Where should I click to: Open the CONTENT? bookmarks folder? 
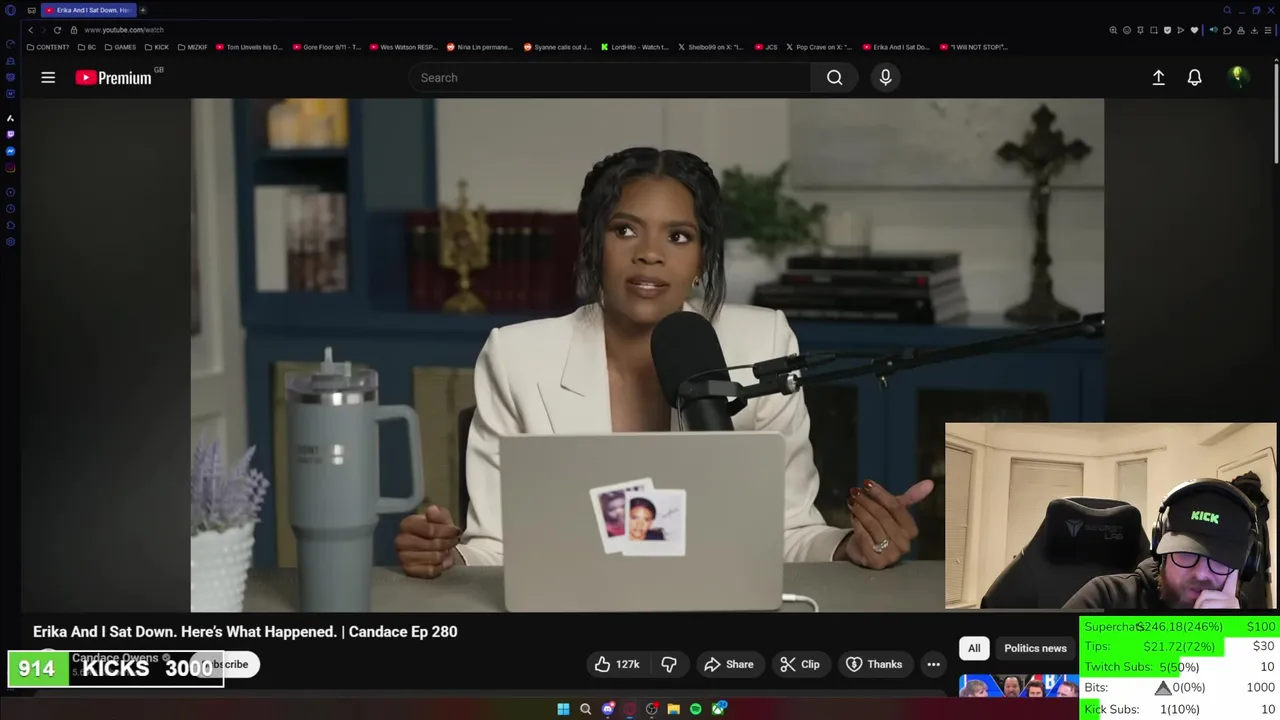coord(48,47)
